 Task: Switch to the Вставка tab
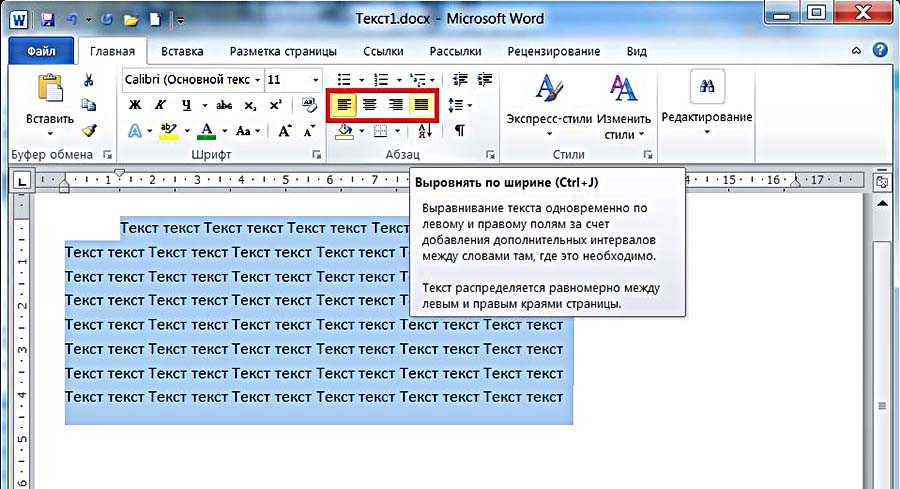181,51
